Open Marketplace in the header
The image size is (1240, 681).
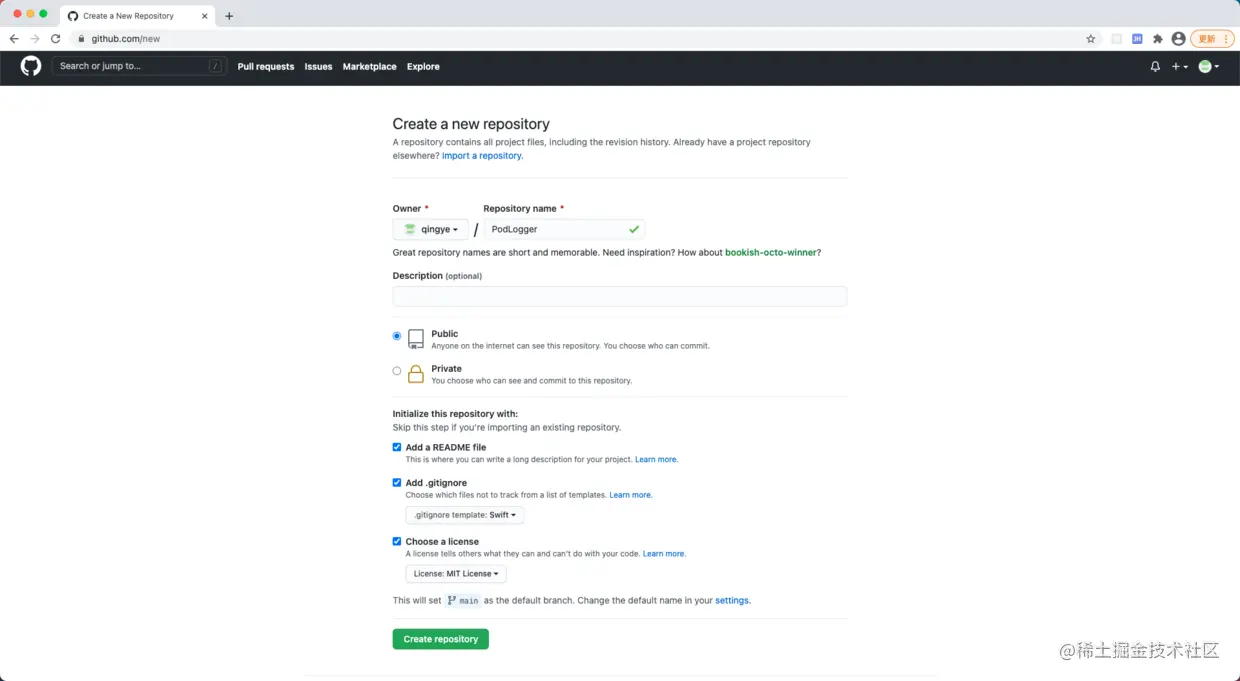click(x=369, y=66)
